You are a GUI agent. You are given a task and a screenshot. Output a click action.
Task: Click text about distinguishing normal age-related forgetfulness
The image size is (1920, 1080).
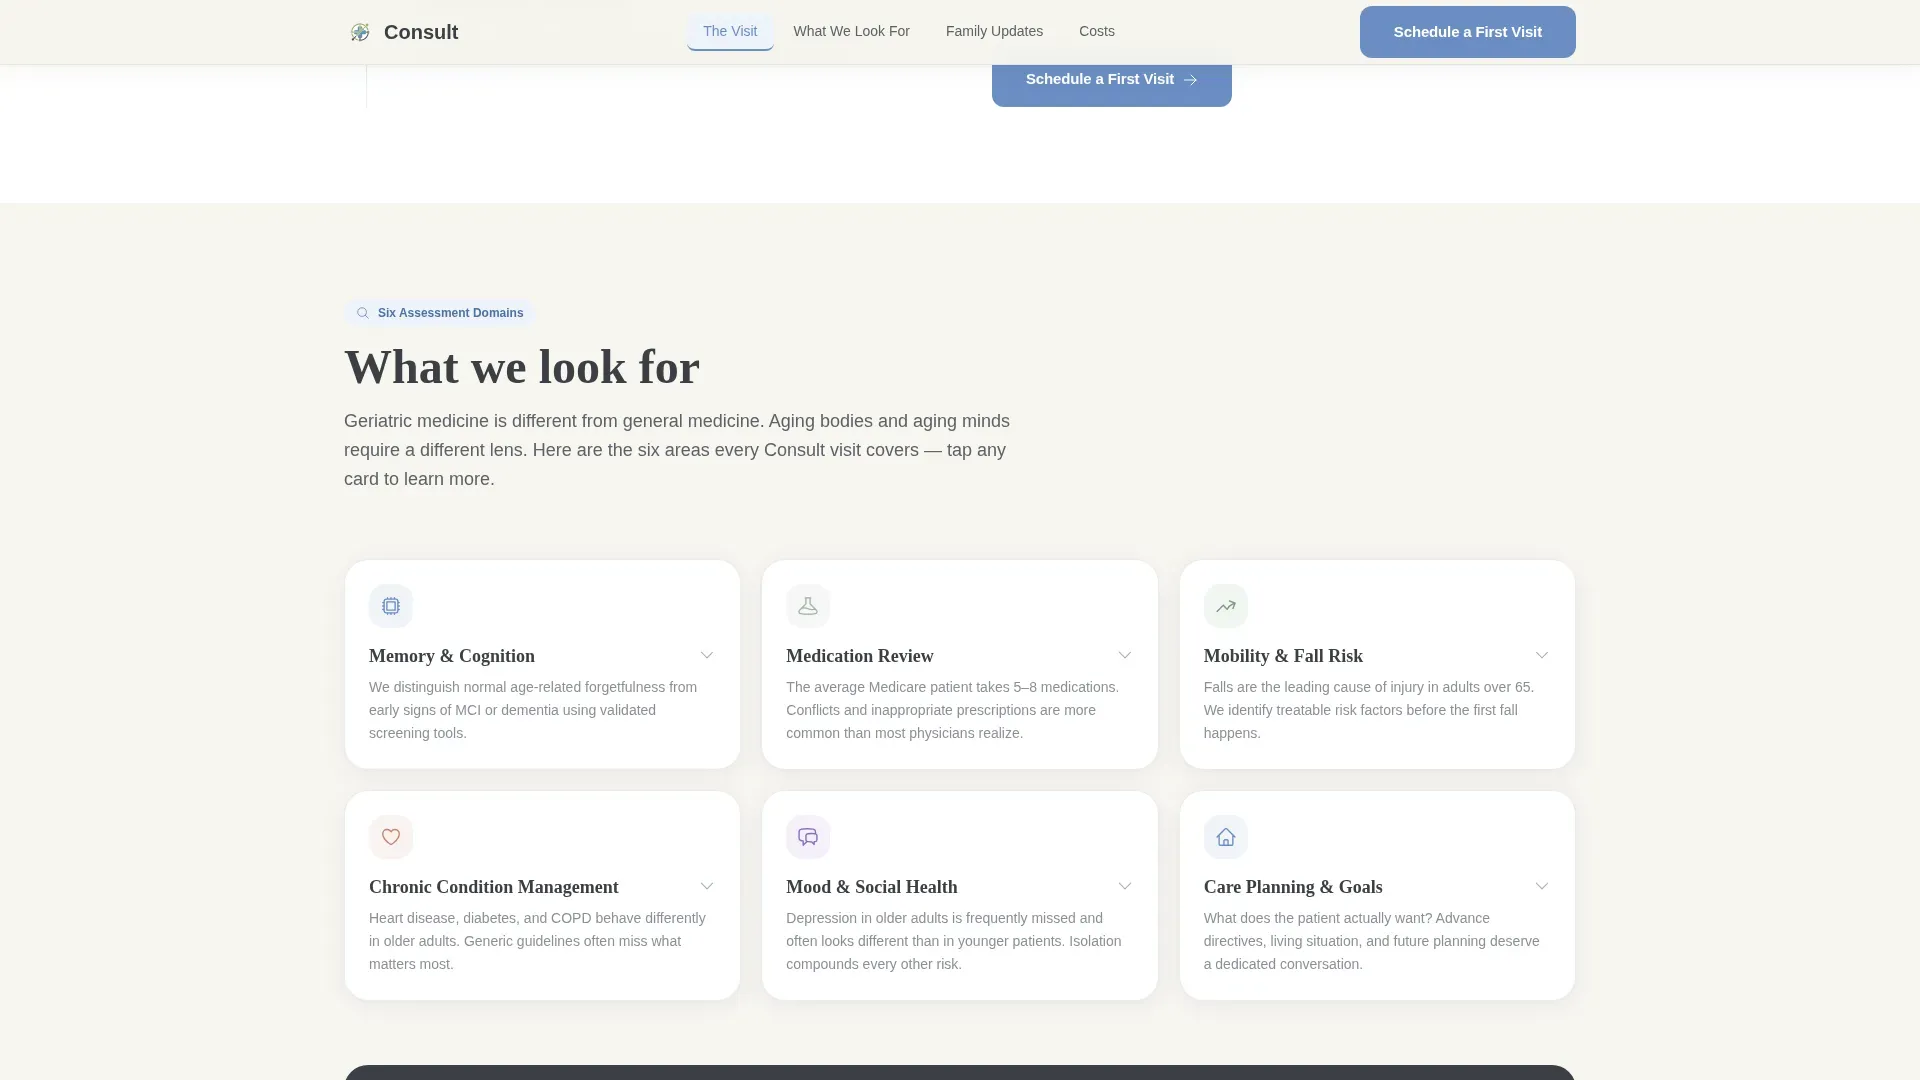(533, 710)
